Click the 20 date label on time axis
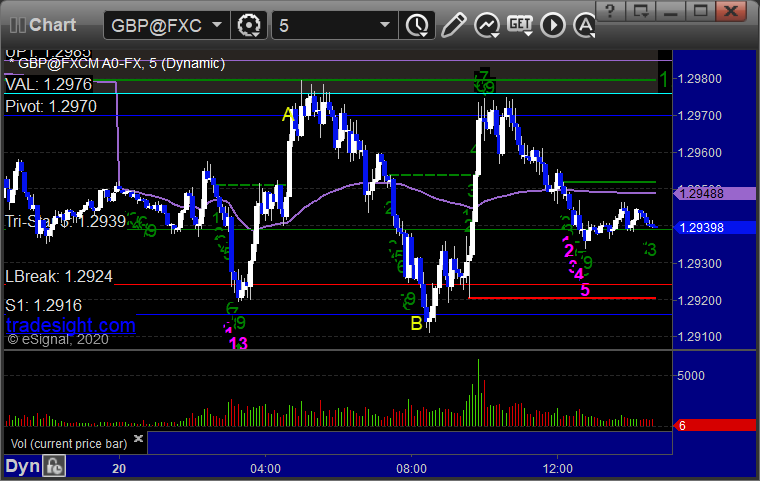 (119, 469)
